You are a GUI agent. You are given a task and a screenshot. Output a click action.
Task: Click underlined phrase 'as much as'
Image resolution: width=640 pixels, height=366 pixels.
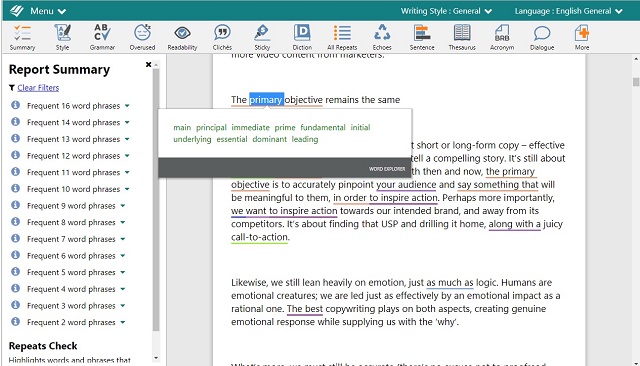pos(450,282)
